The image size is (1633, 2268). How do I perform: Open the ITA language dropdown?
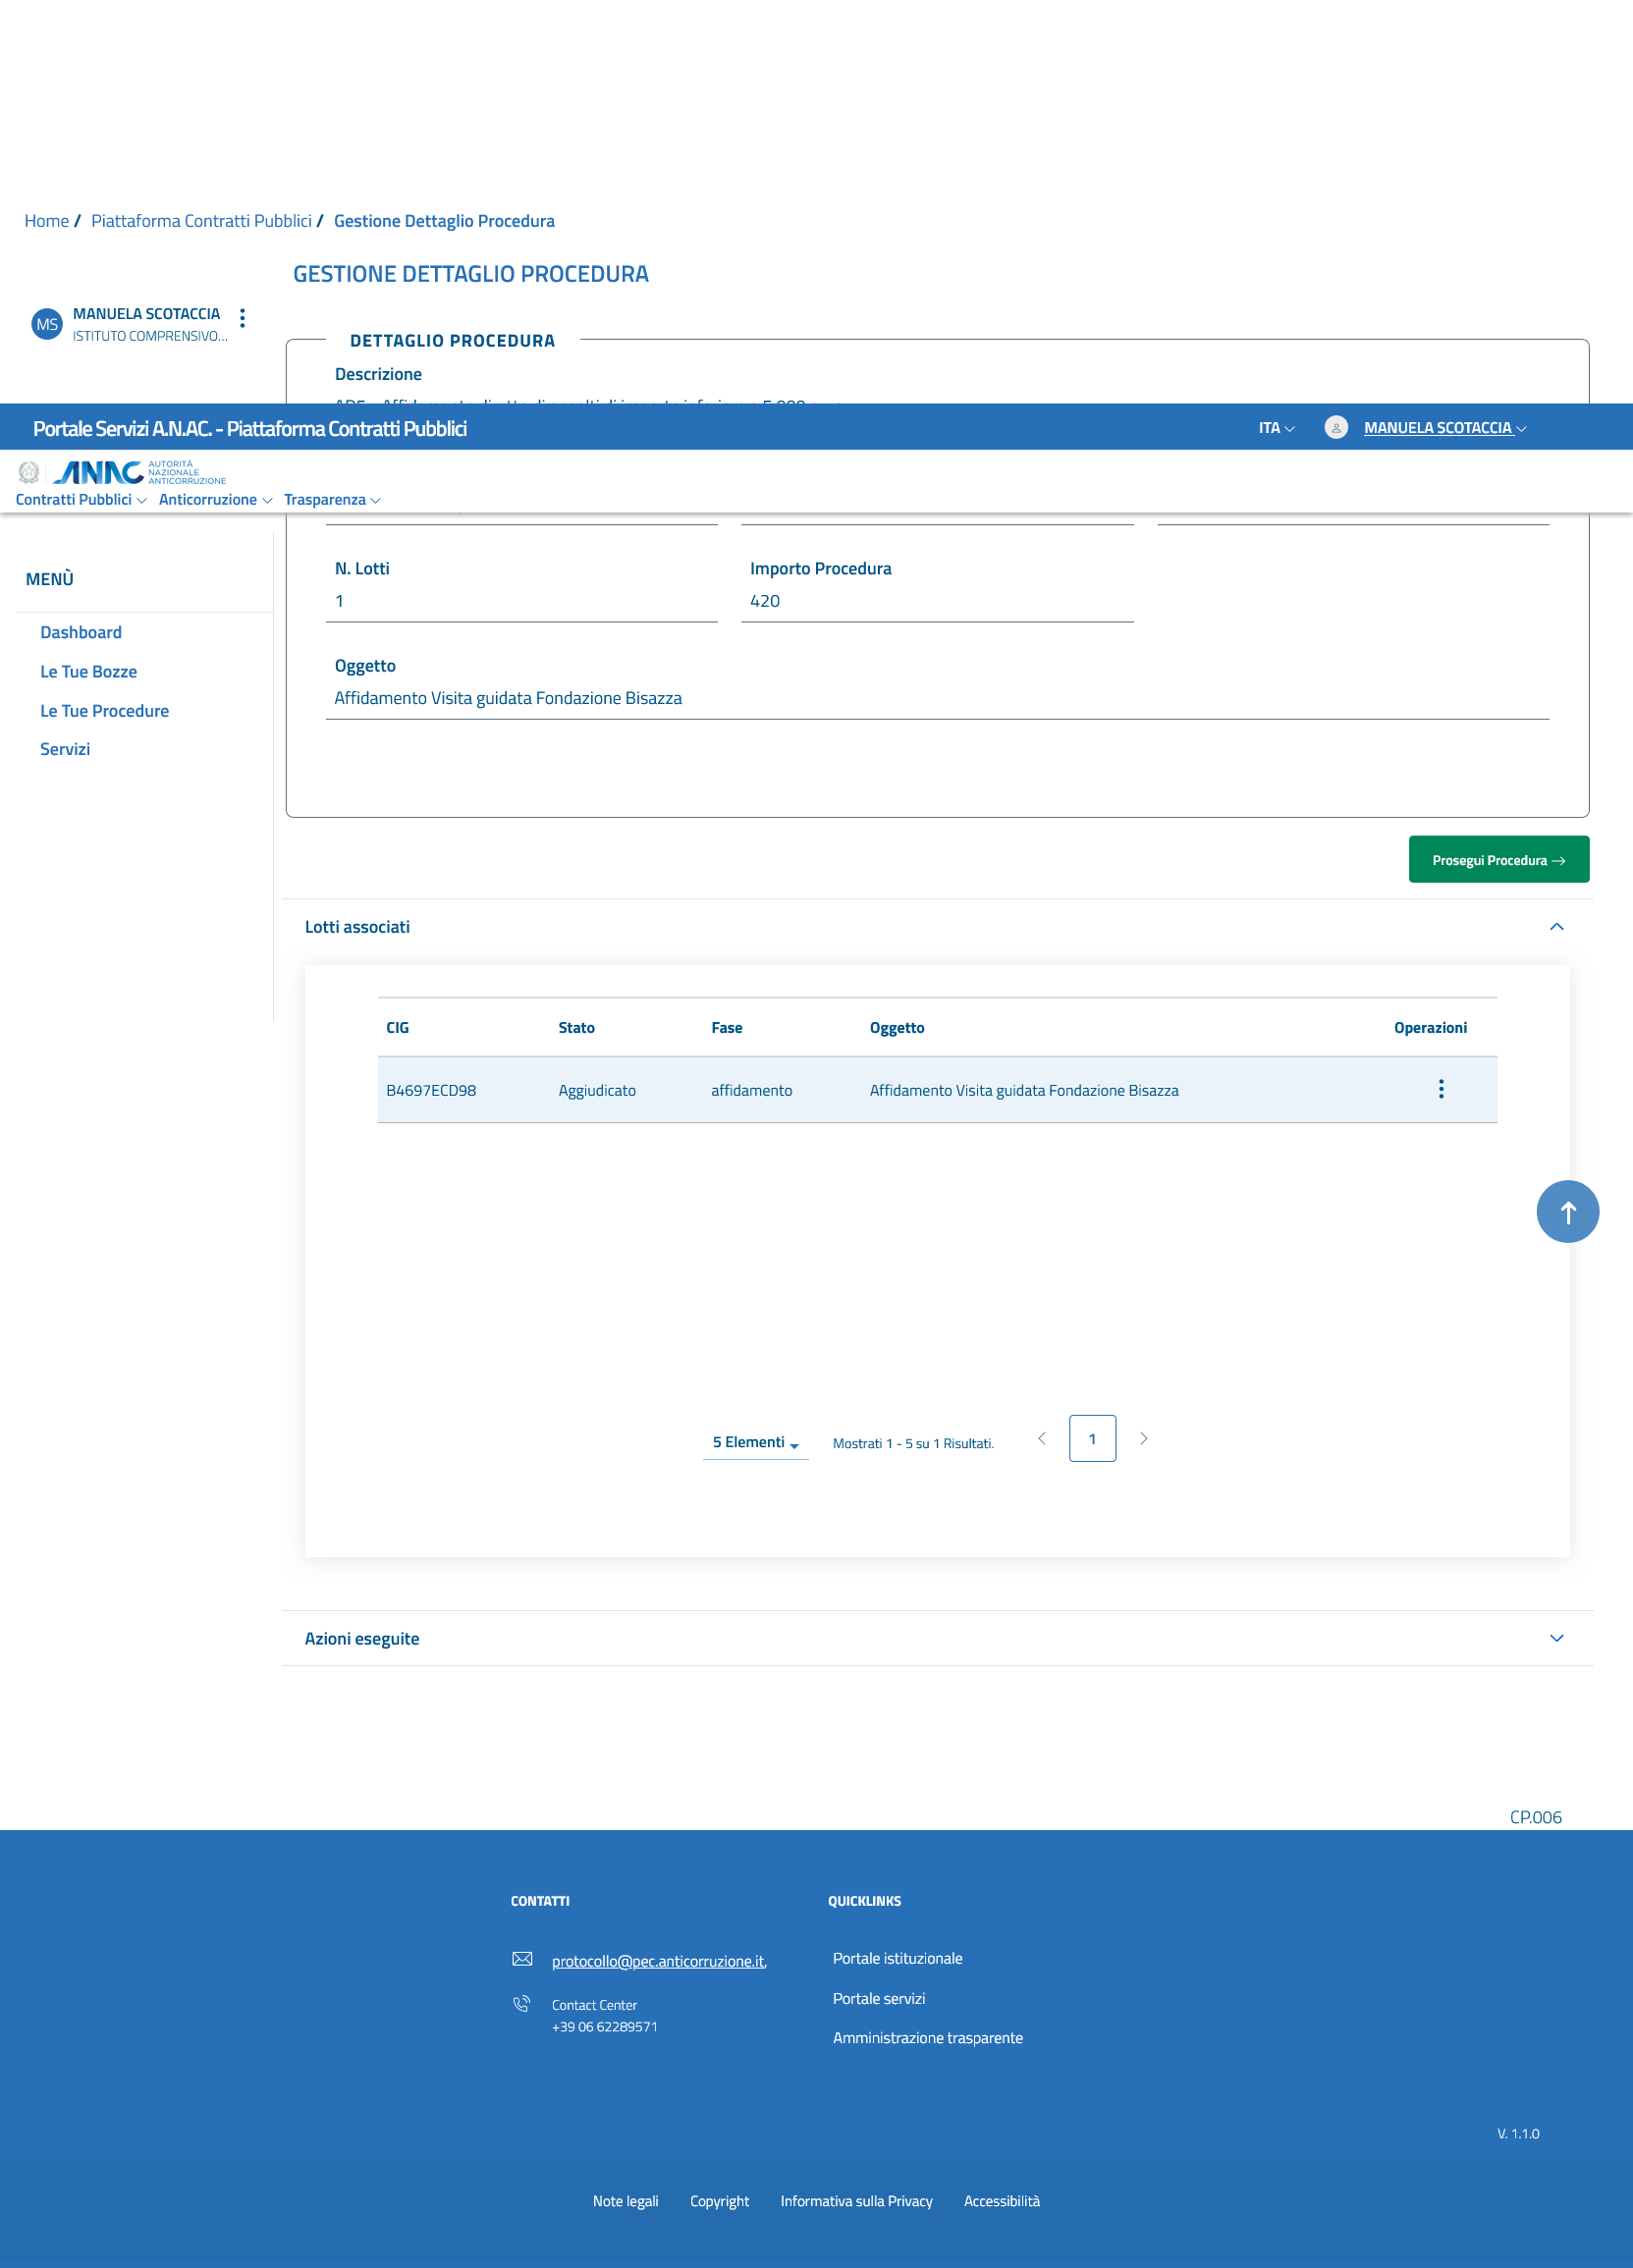[x=1276, y=428]
